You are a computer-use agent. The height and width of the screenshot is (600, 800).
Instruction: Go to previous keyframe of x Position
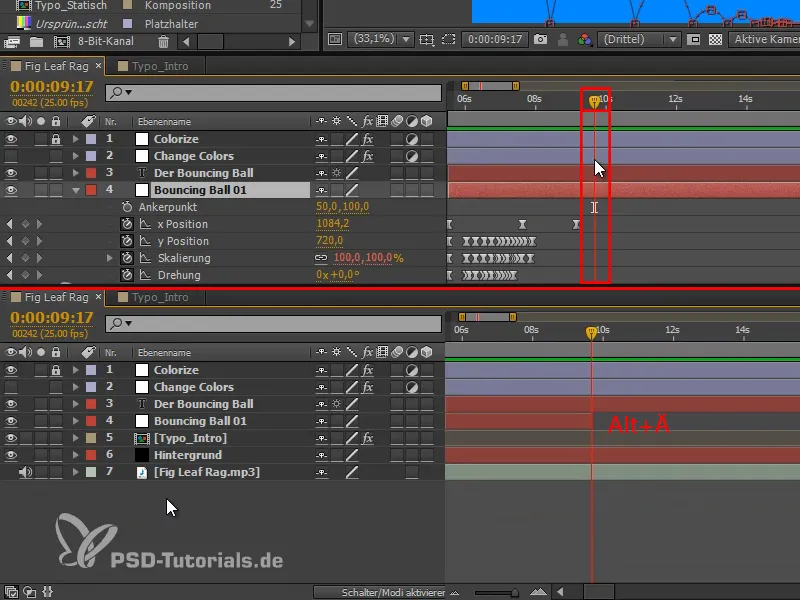(9, 224)
